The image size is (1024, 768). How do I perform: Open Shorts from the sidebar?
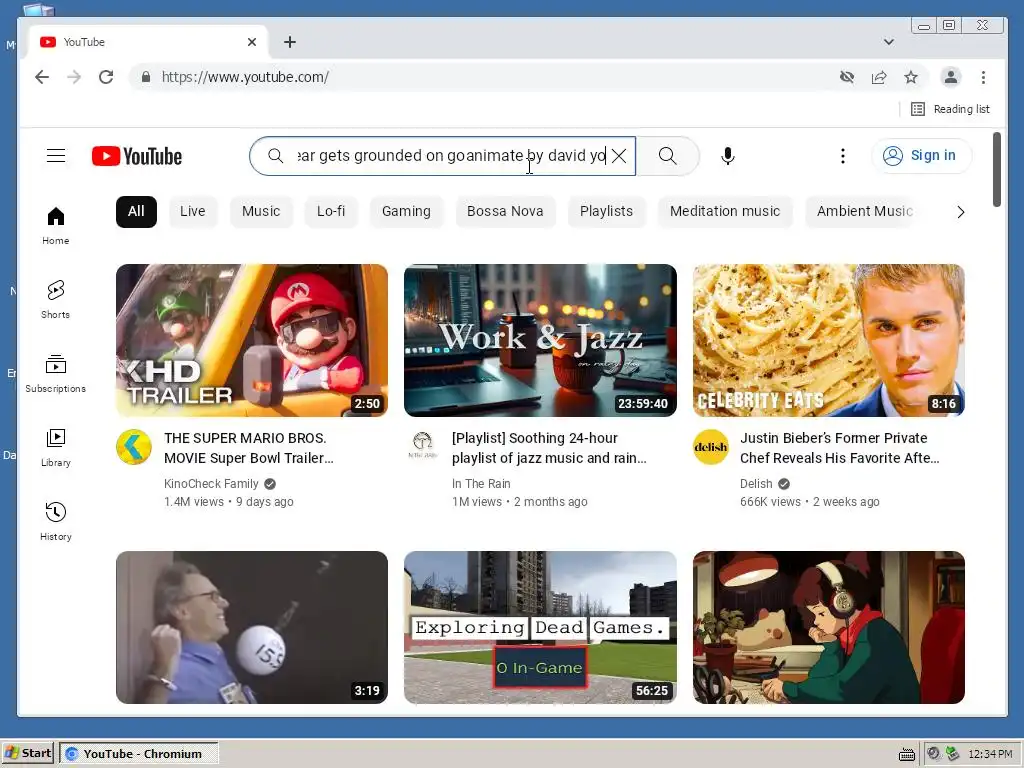click(56, 300)
